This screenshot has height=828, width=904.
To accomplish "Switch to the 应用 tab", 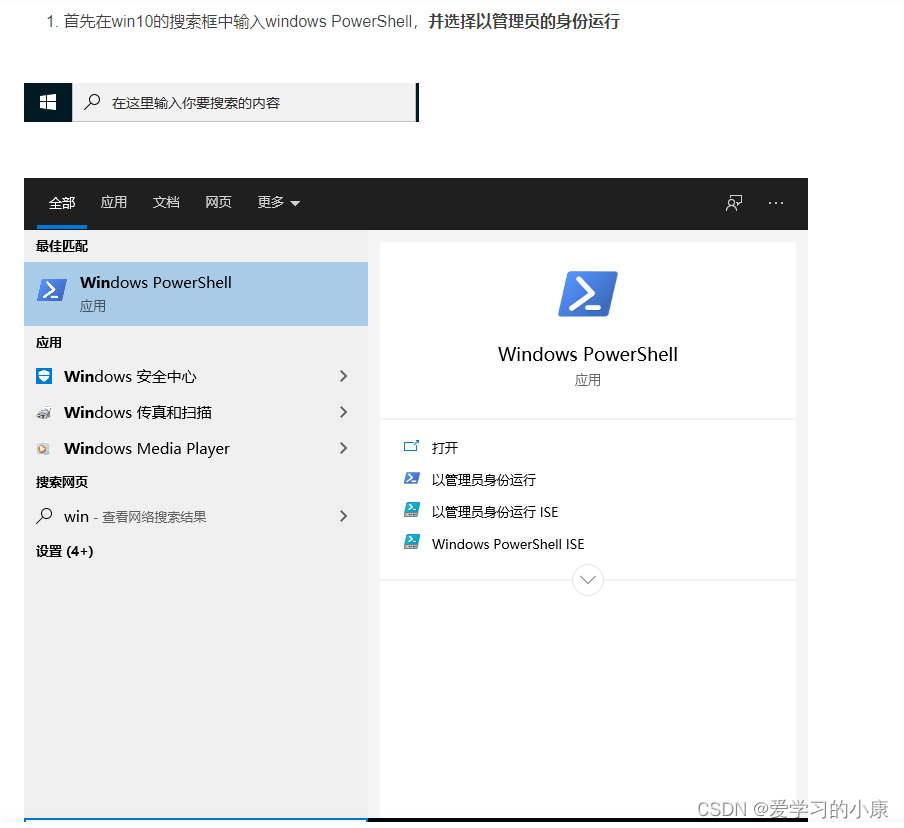I will (114, 202).
